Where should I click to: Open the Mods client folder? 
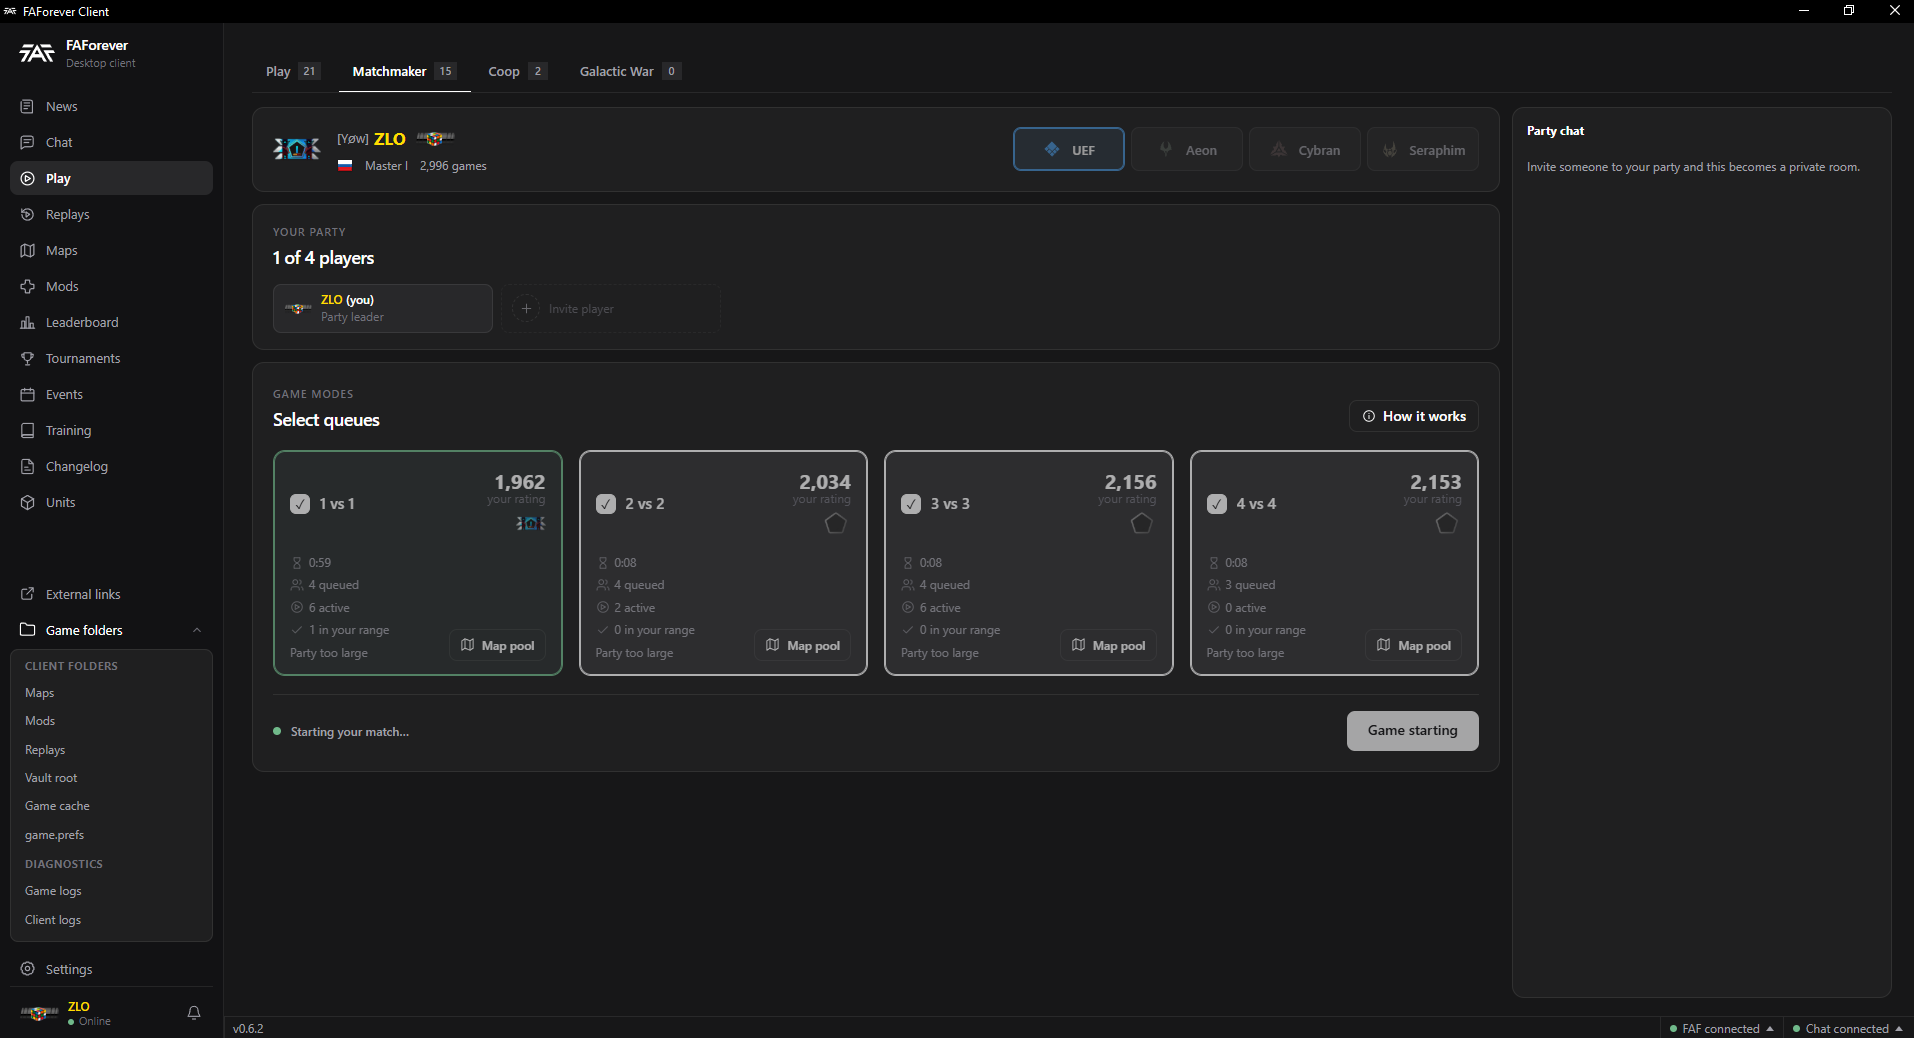coord(40,721)
